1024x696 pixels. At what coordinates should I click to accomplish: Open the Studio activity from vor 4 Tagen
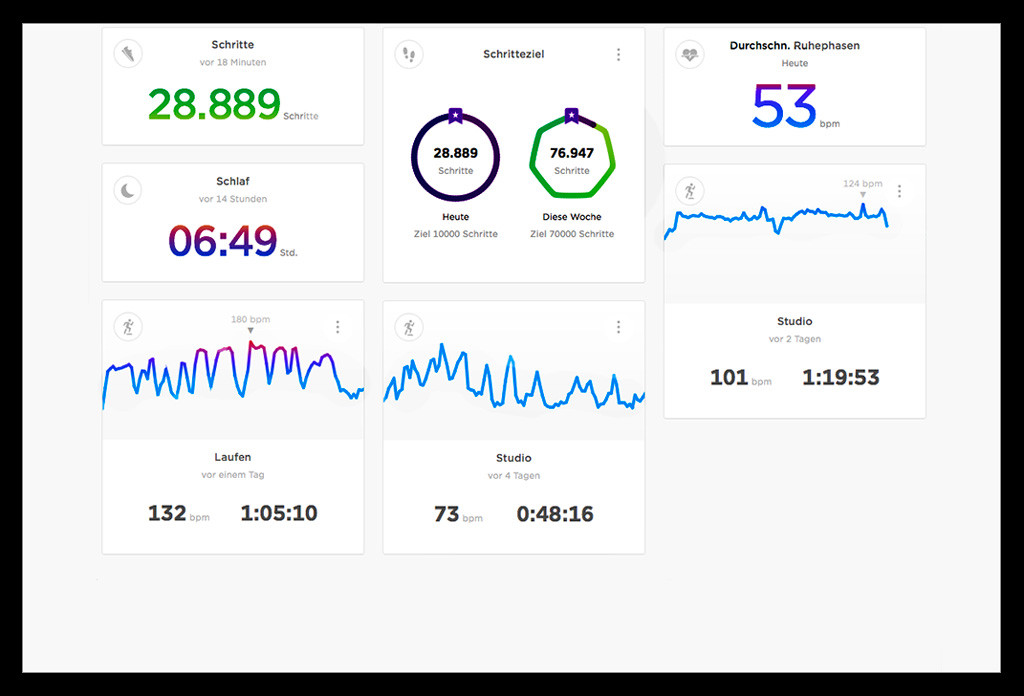click(513, 457)
